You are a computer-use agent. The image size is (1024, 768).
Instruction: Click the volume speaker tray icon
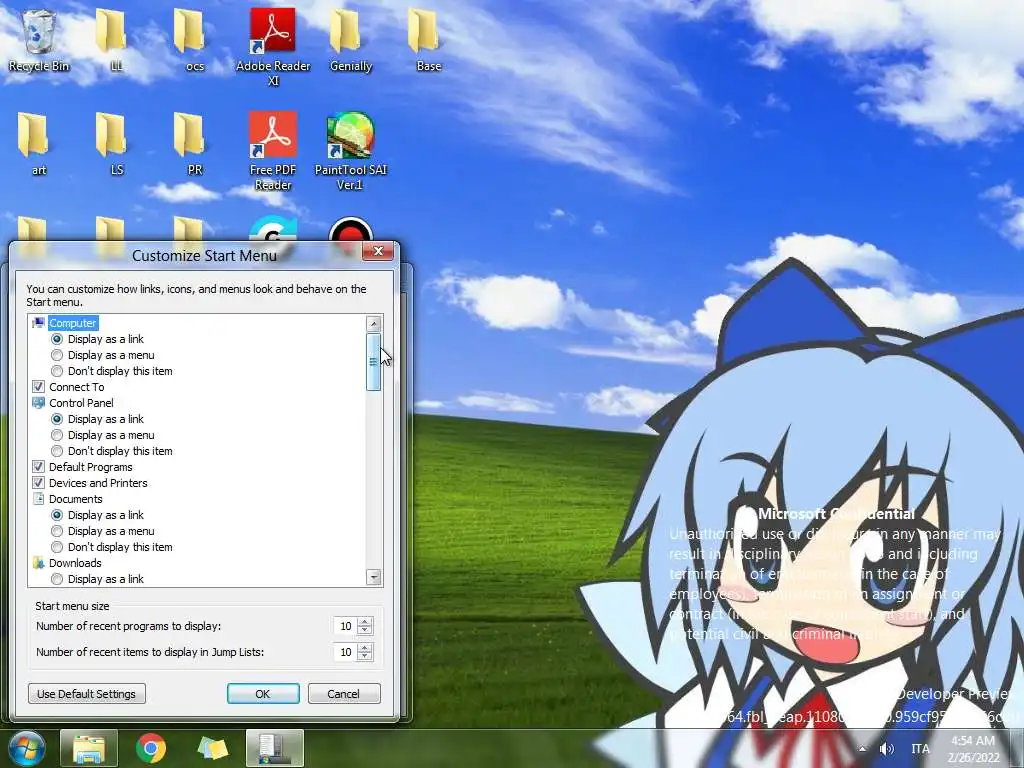tap(886, 748)
